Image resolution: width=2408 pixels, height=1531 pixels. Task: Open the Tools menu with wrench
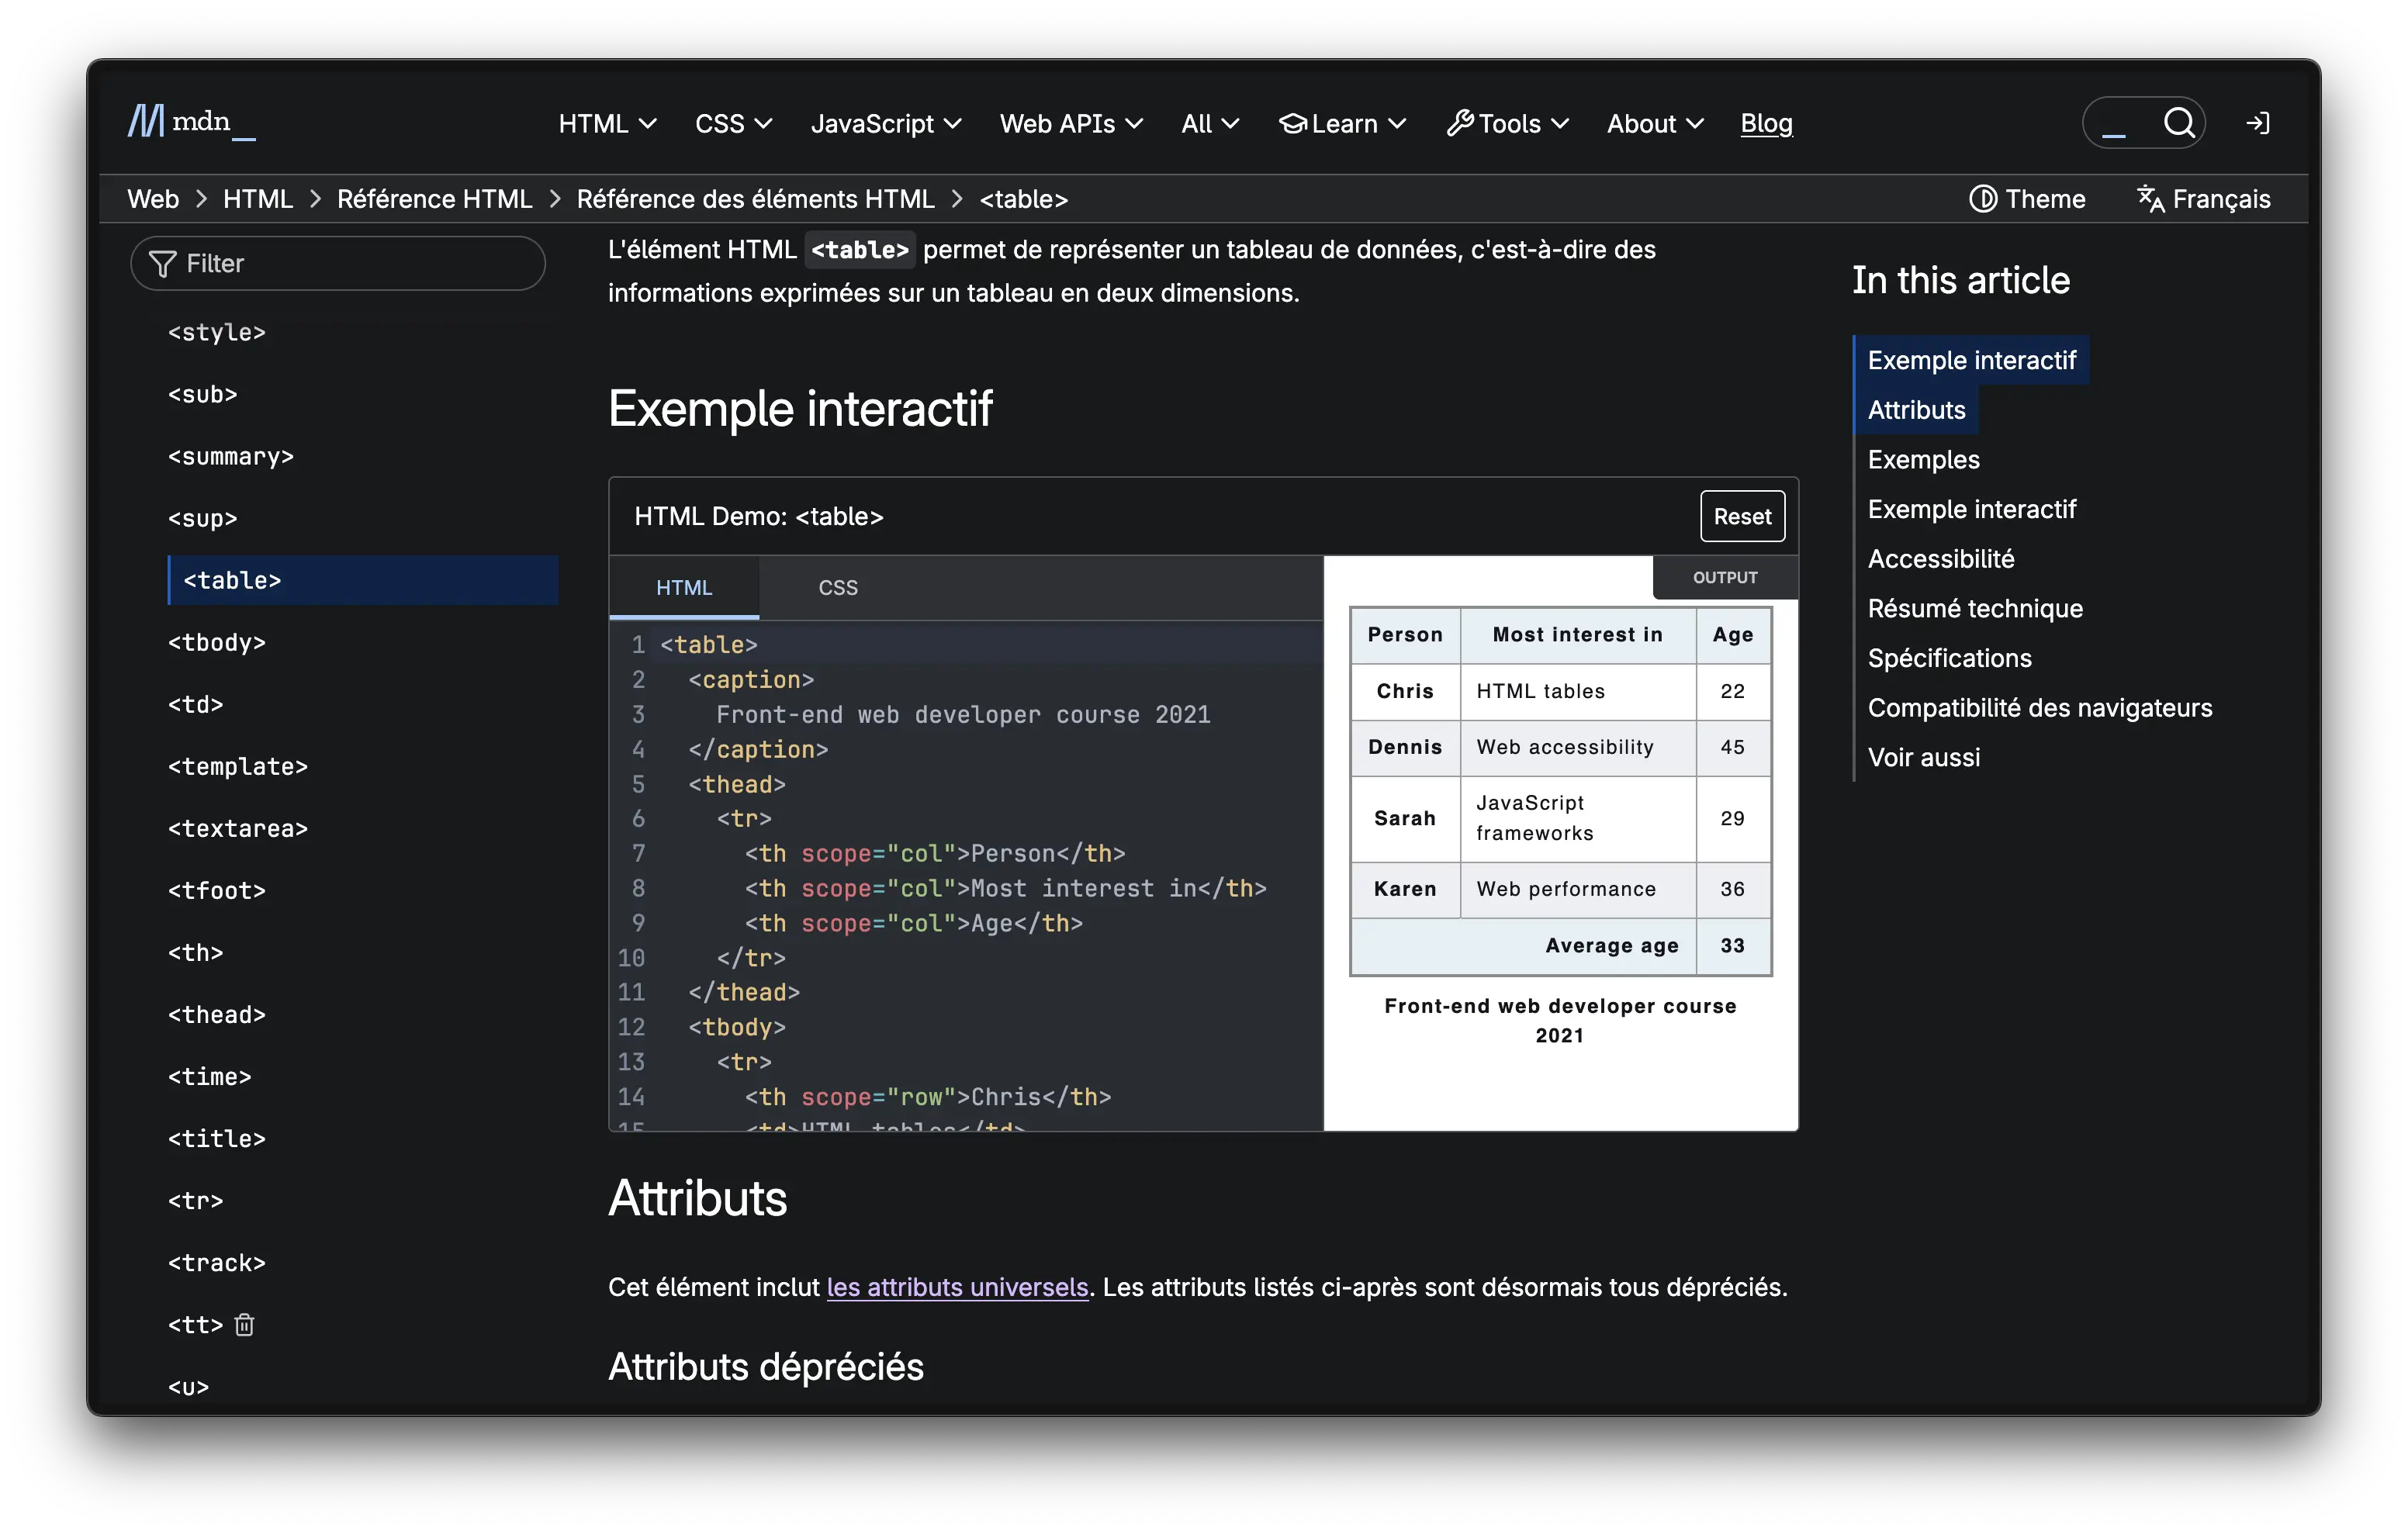[1507, 124]
